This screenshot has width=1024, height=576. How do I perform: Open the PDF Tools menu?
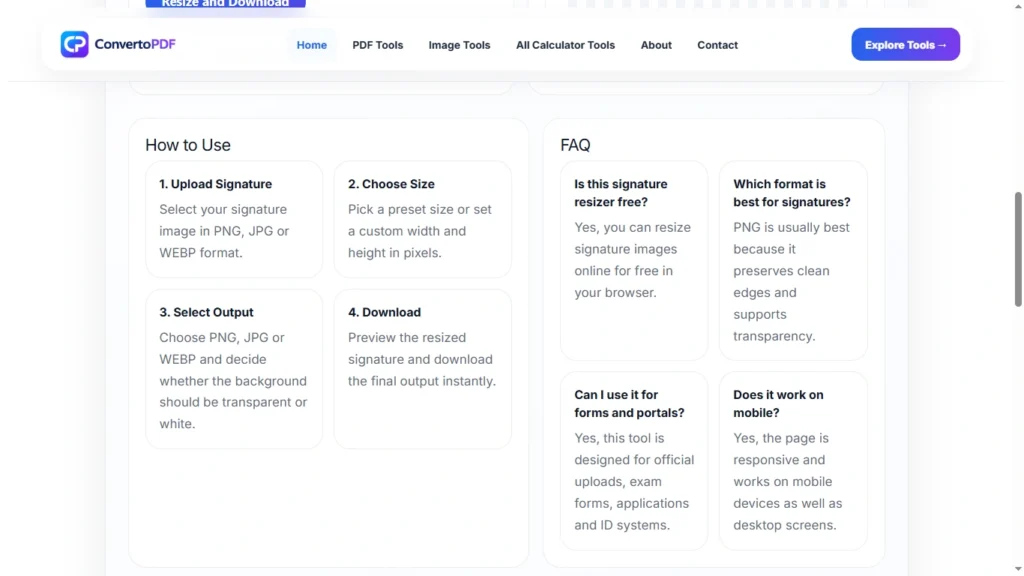377,45
